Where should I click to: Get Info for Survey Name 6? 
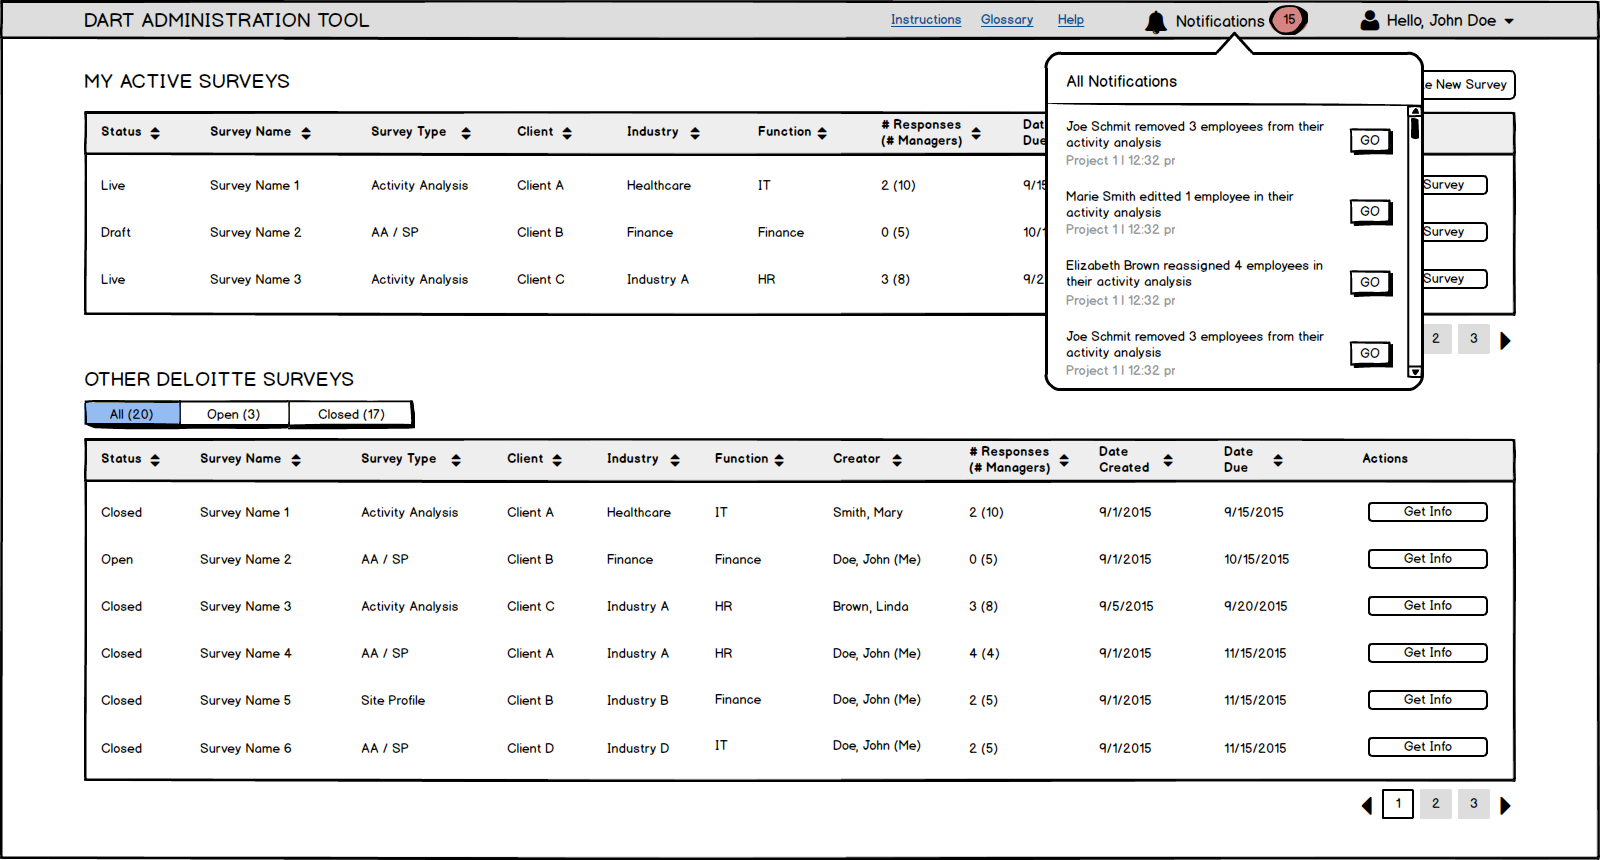[x=1427, y=747]
